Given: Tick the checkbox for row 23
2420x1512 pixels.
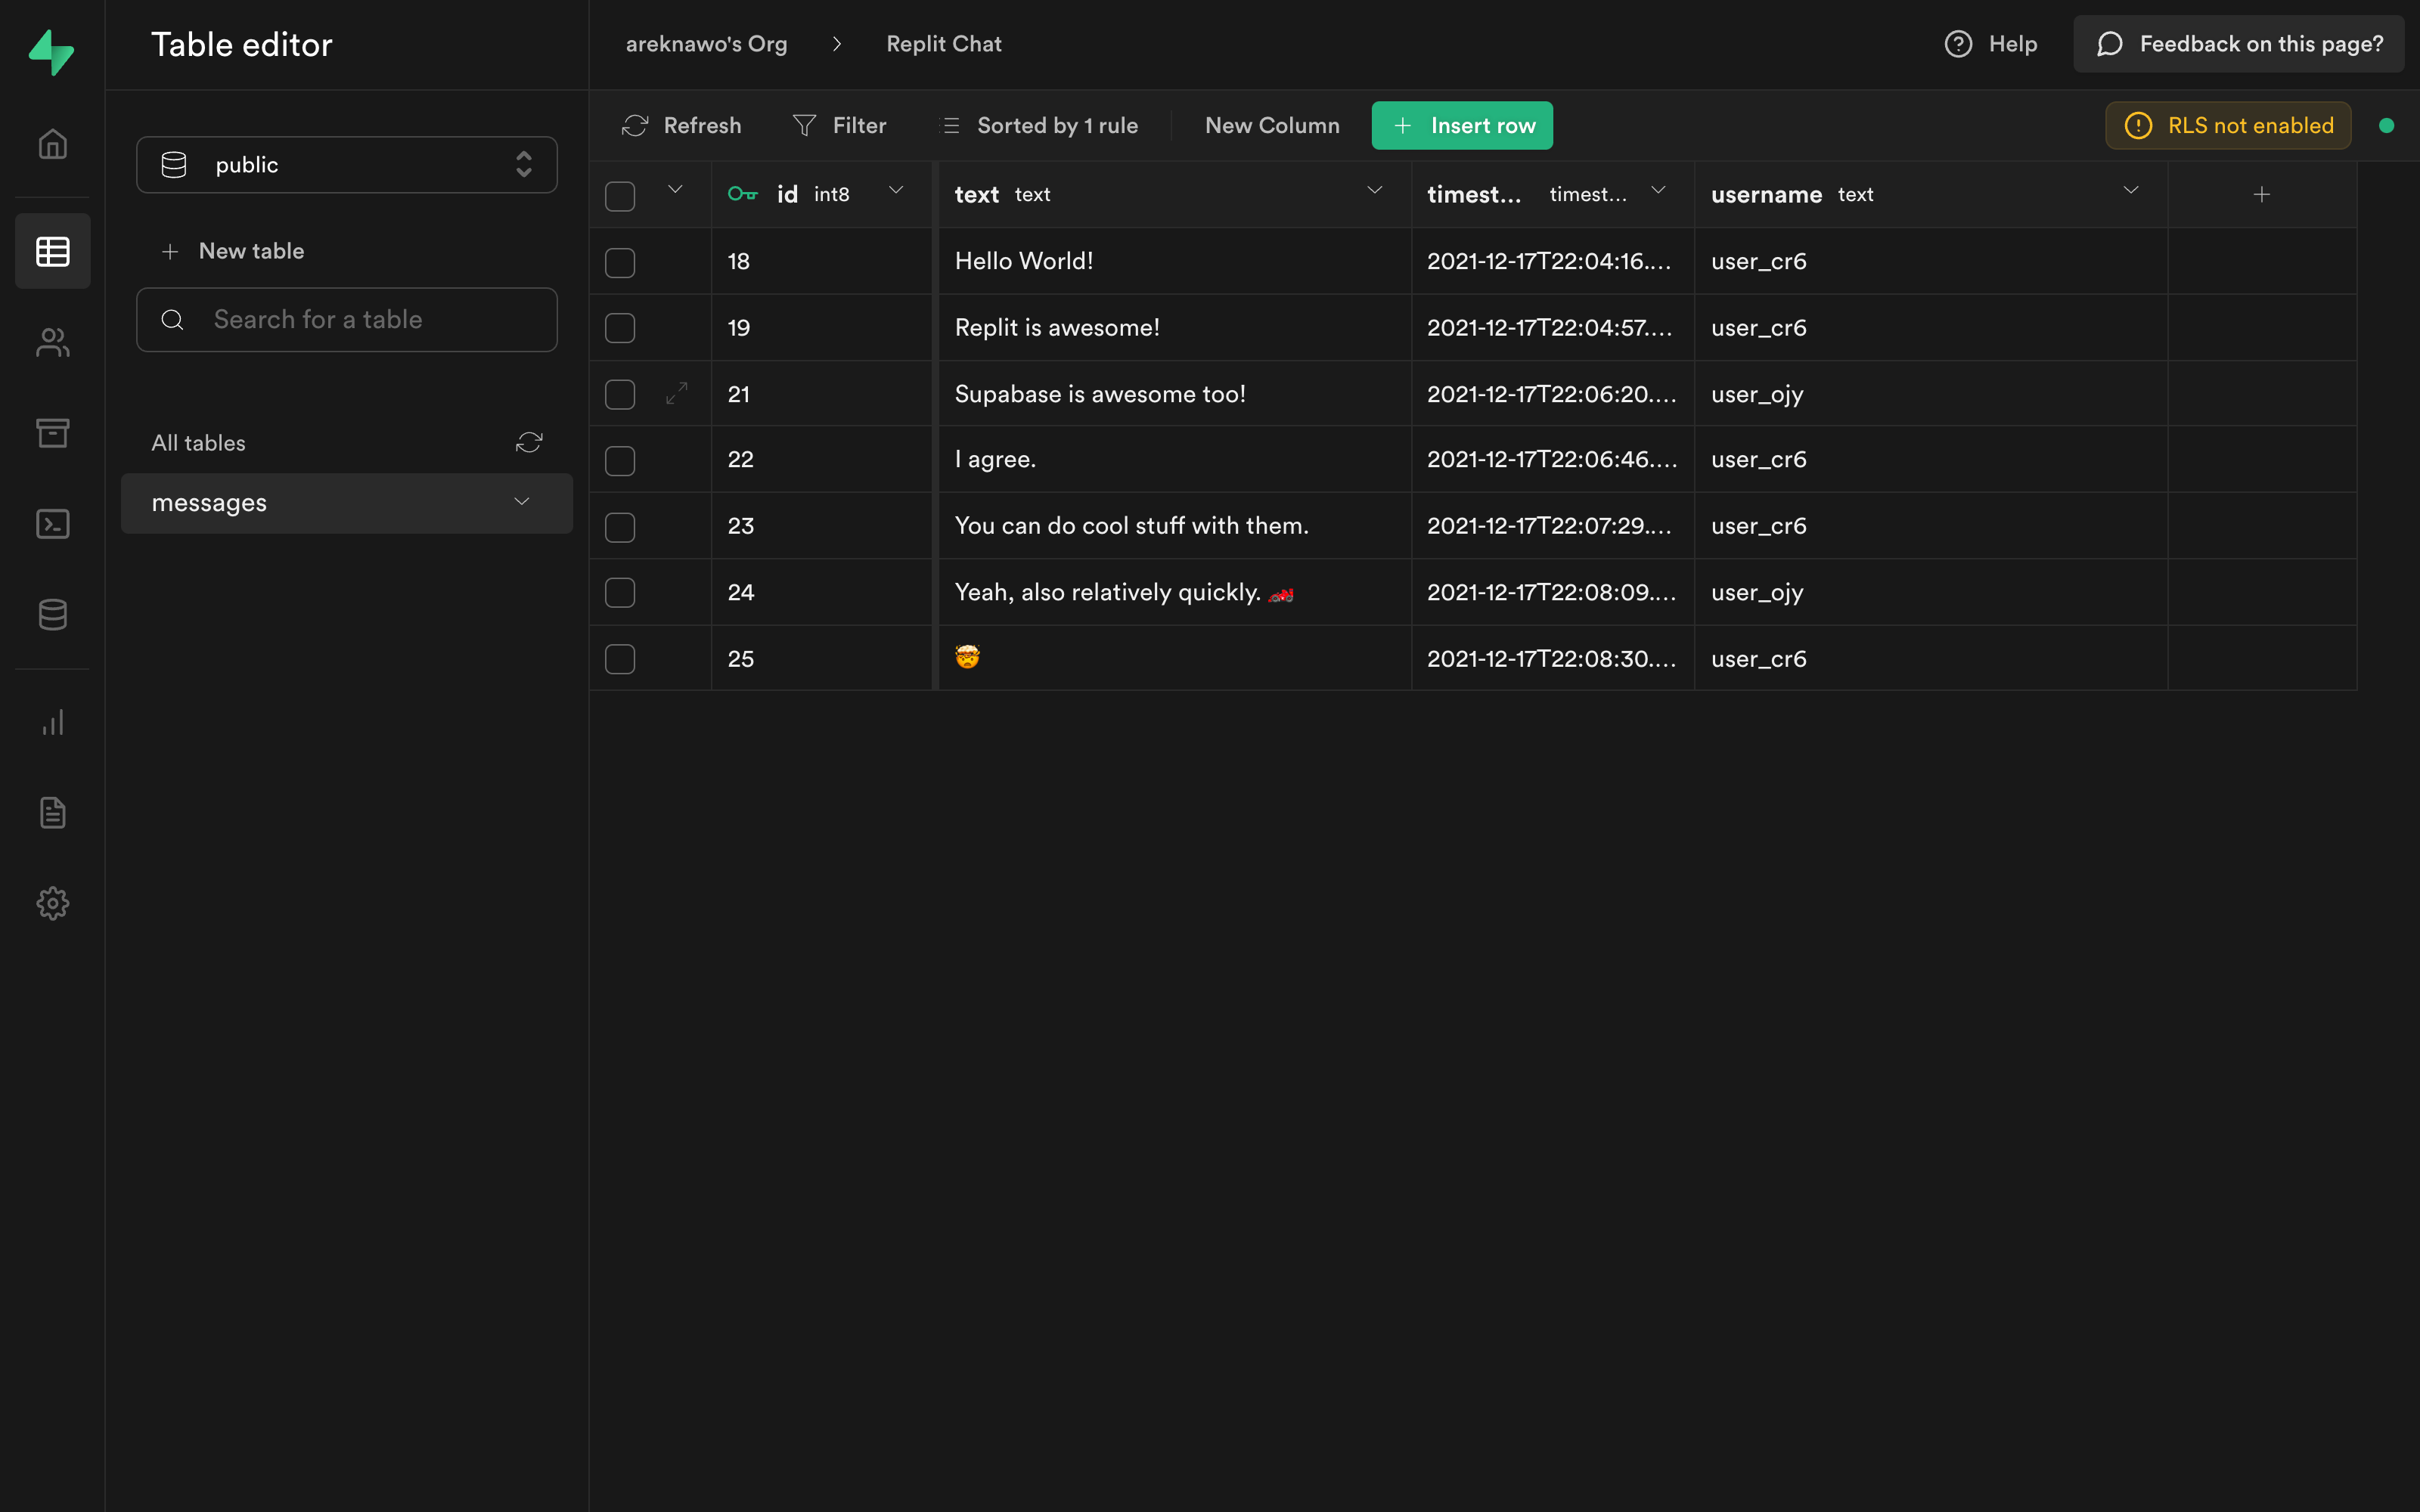Looking at the screenshot, I should [x=620, y=527].
